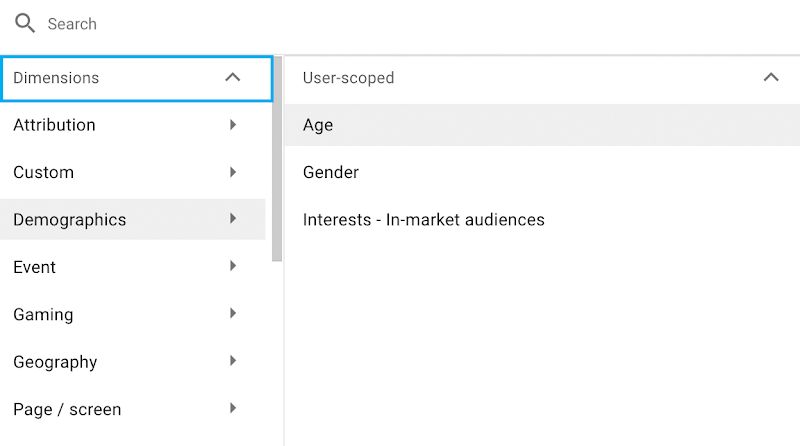Expand the Geography category arrow
The image size is (800, 446).
click(233, 361)
